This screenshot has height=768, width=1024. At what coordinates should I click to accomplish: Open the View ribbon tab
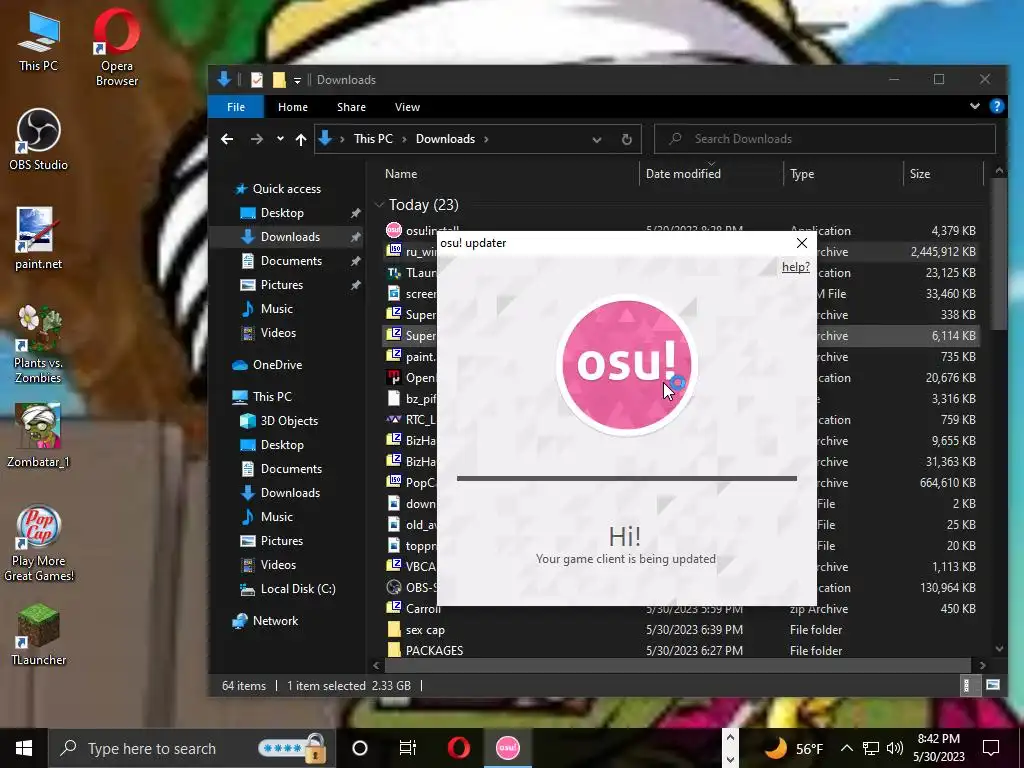click(x=408, y=107)
